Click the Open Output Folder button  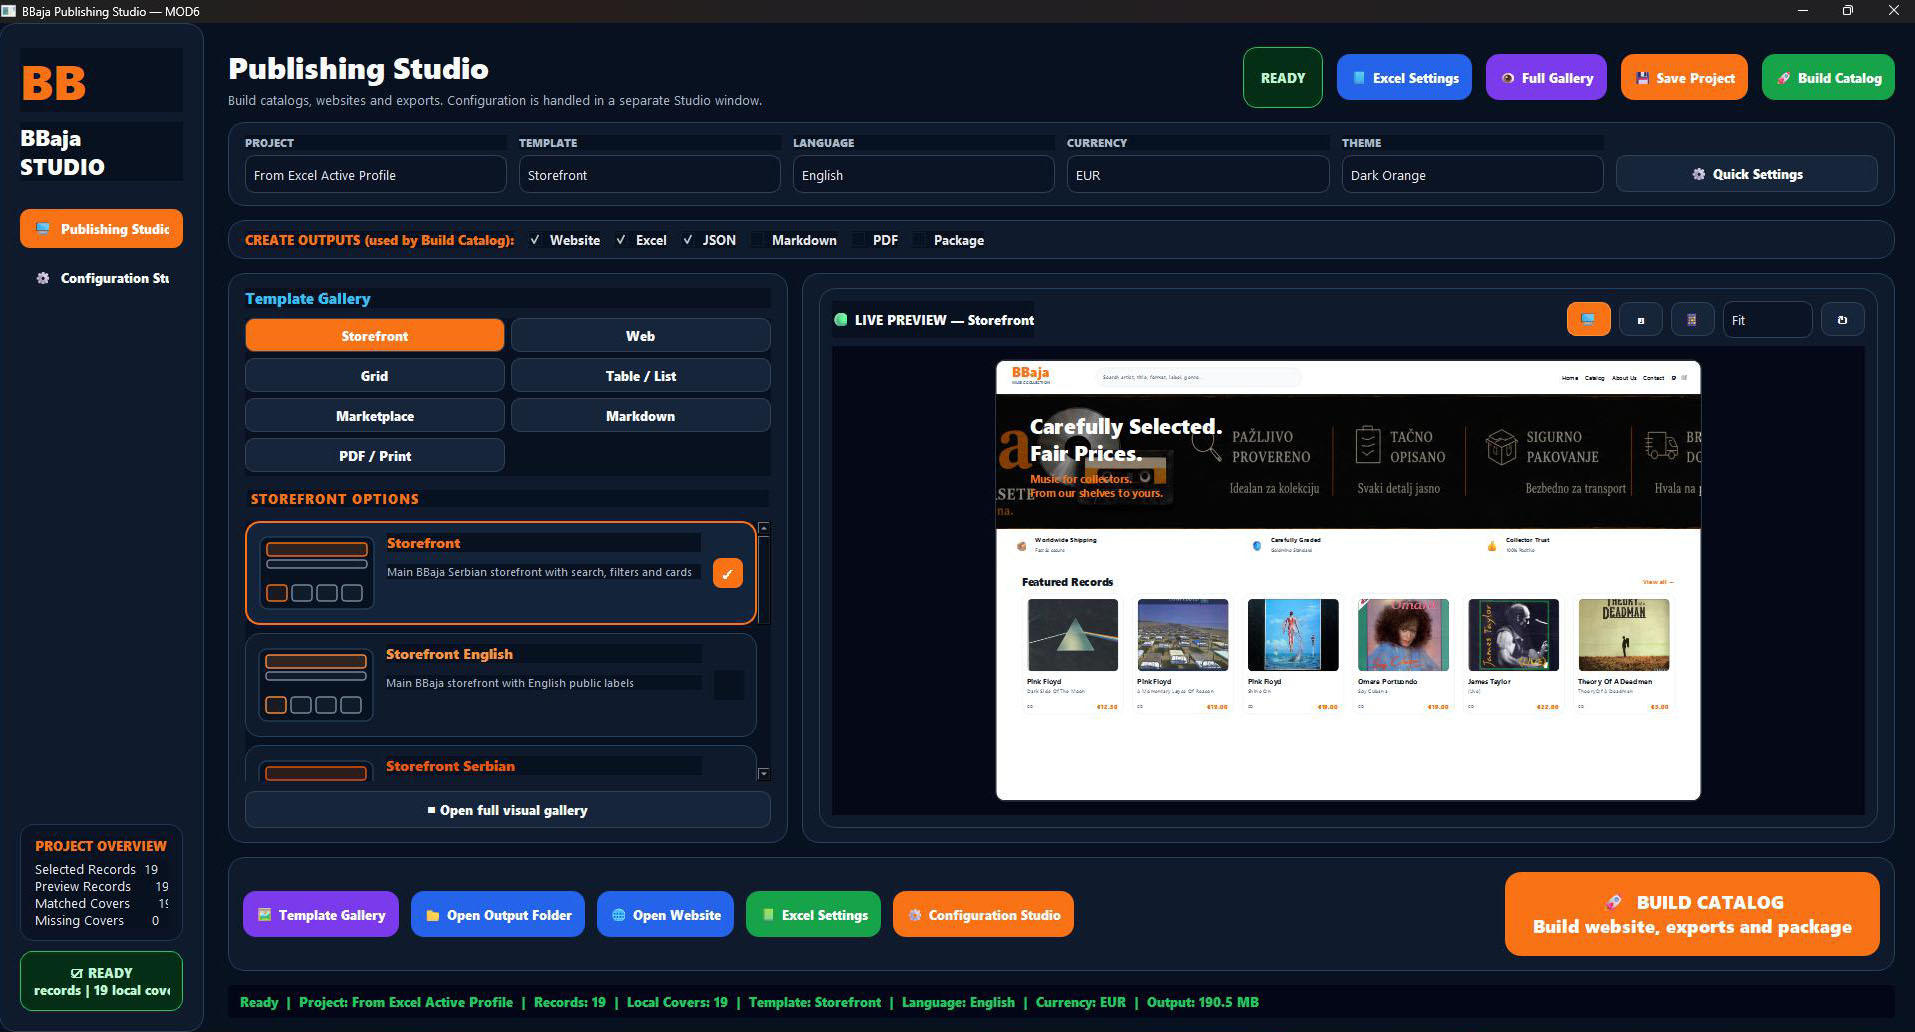(x=498, y=914)
